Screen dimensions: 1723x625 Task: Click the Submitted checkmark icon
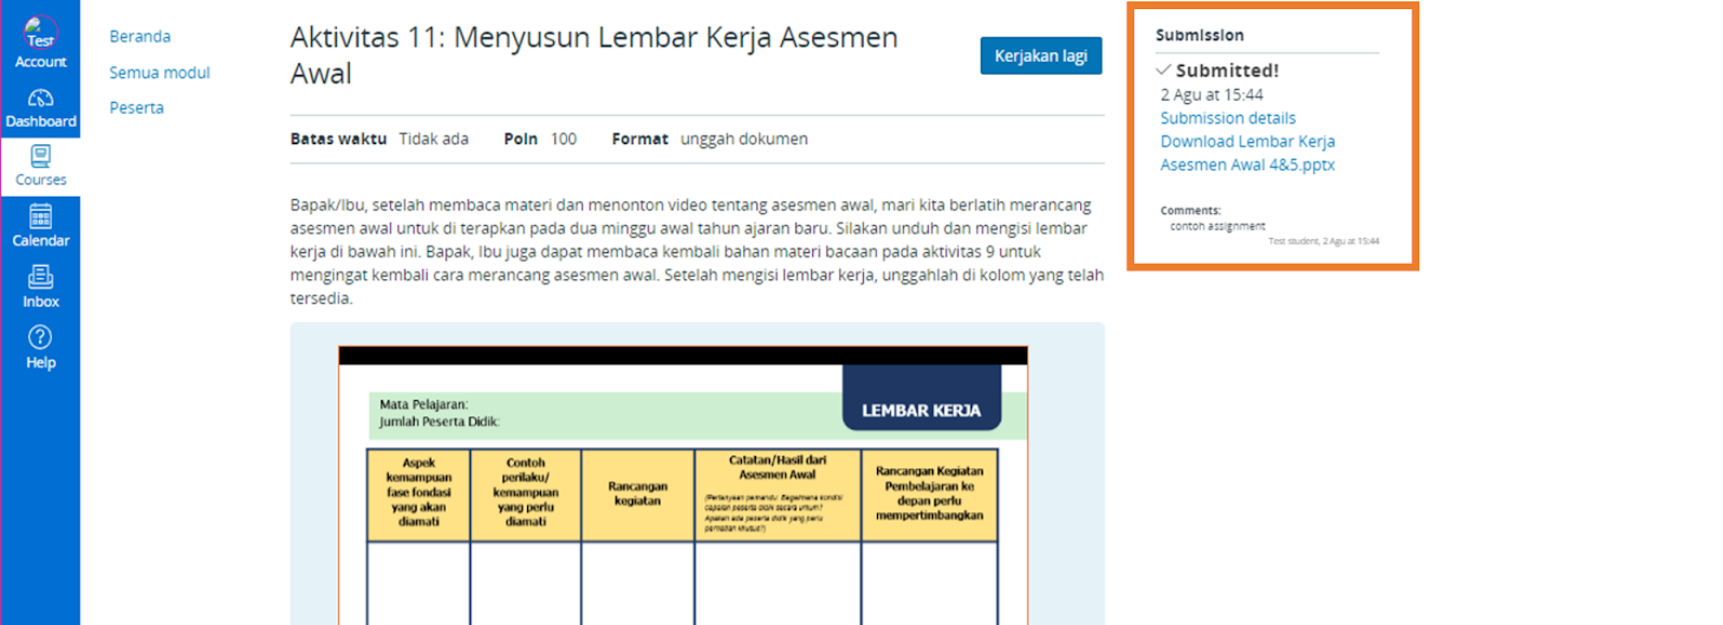point(1163,70)
